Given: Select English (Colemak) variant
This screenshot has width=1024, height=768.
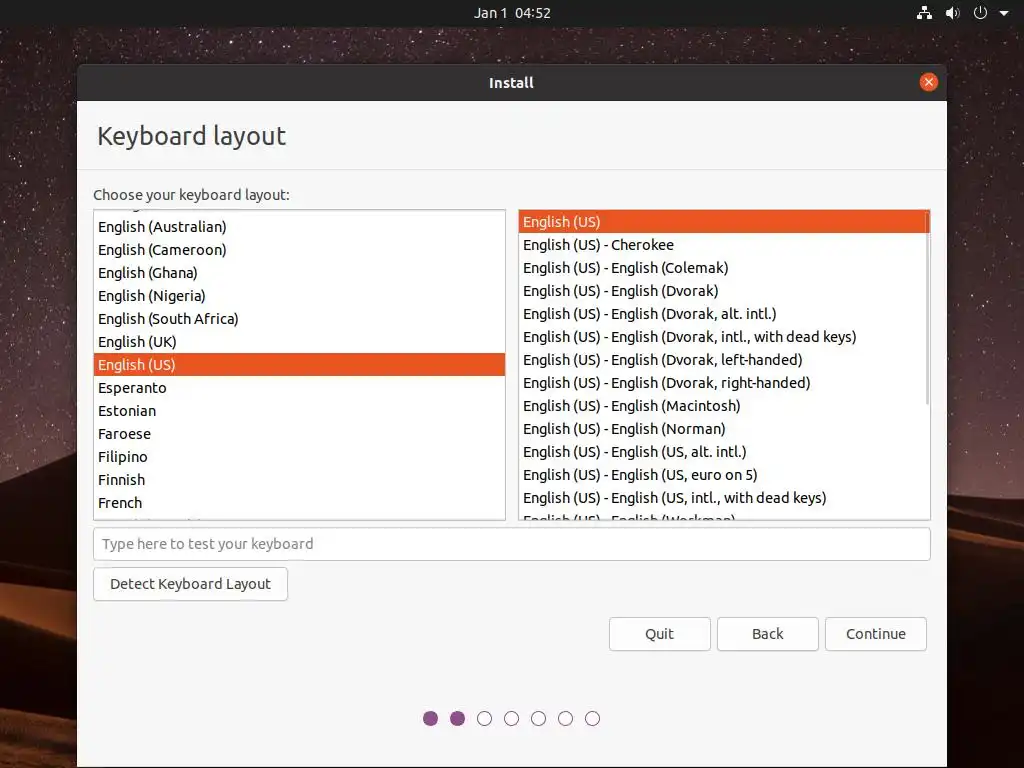Looking at the screenshot, I should point(722,268).
